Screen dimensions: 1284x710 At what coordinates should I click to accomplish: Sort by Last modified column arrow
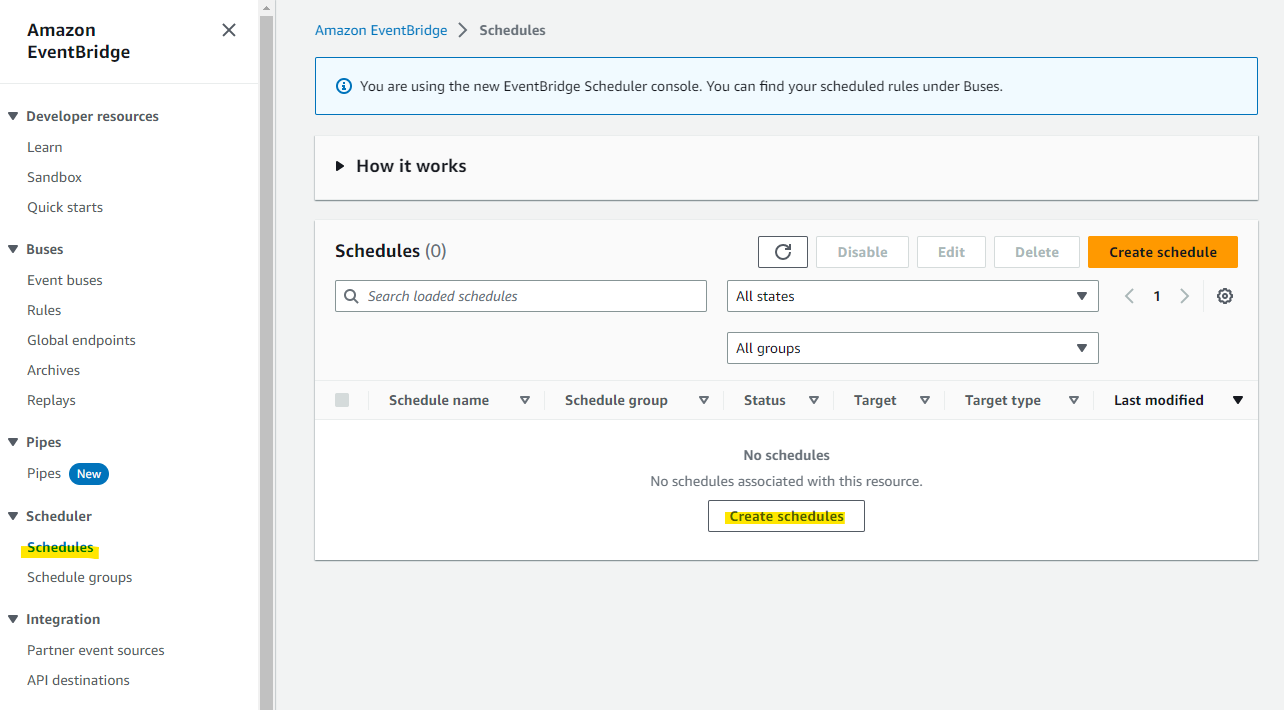coord(1238,400)
